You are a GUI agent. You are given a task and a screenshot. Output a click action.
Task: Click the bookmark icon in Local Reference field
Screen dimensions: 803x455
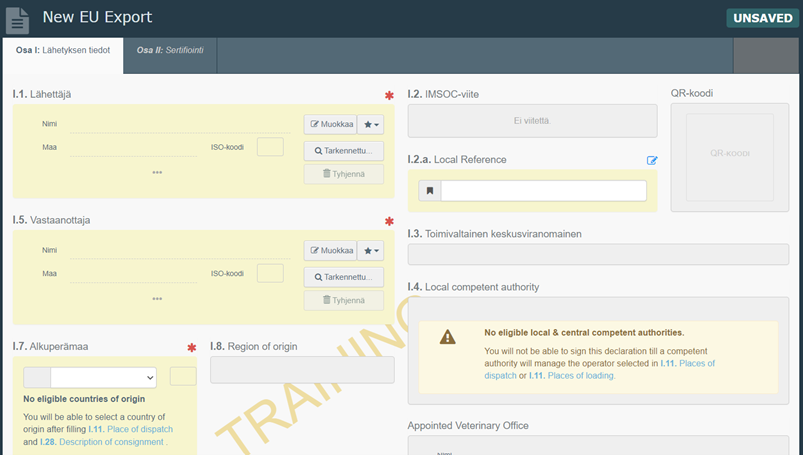point(429,191)
